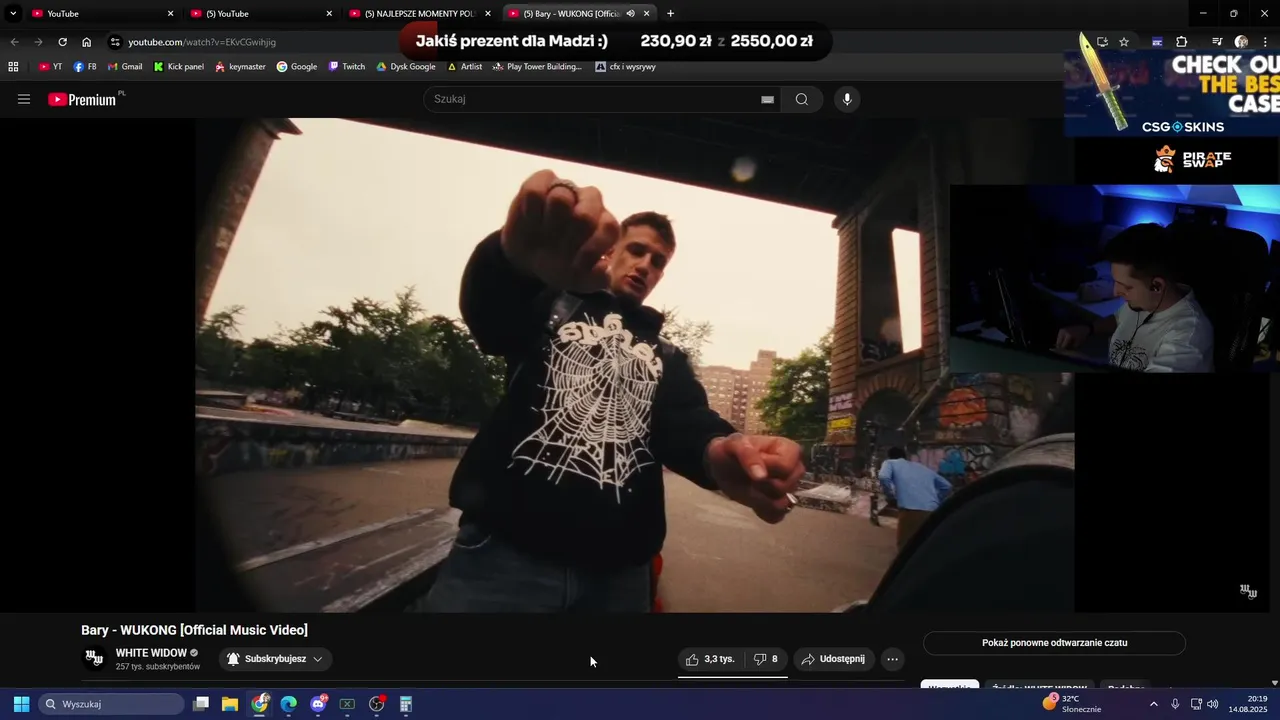The image size is (1280, 720).
Task: Open the Google bookmark
Action: point(297,67)
